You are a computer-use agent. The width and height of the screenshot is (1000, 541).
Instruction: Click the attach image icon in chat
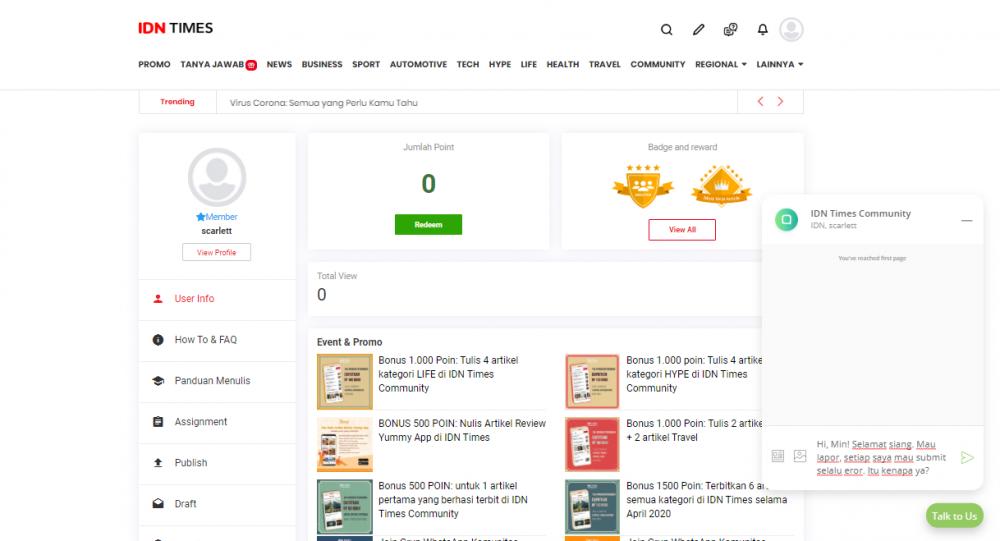click(800, 456)
